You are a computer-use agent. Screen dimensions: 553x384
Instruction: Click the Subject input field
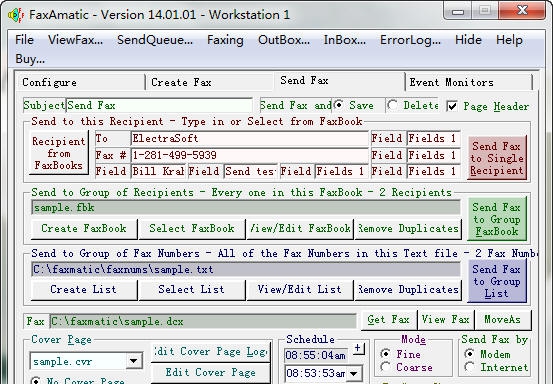(x=159, y=105)
